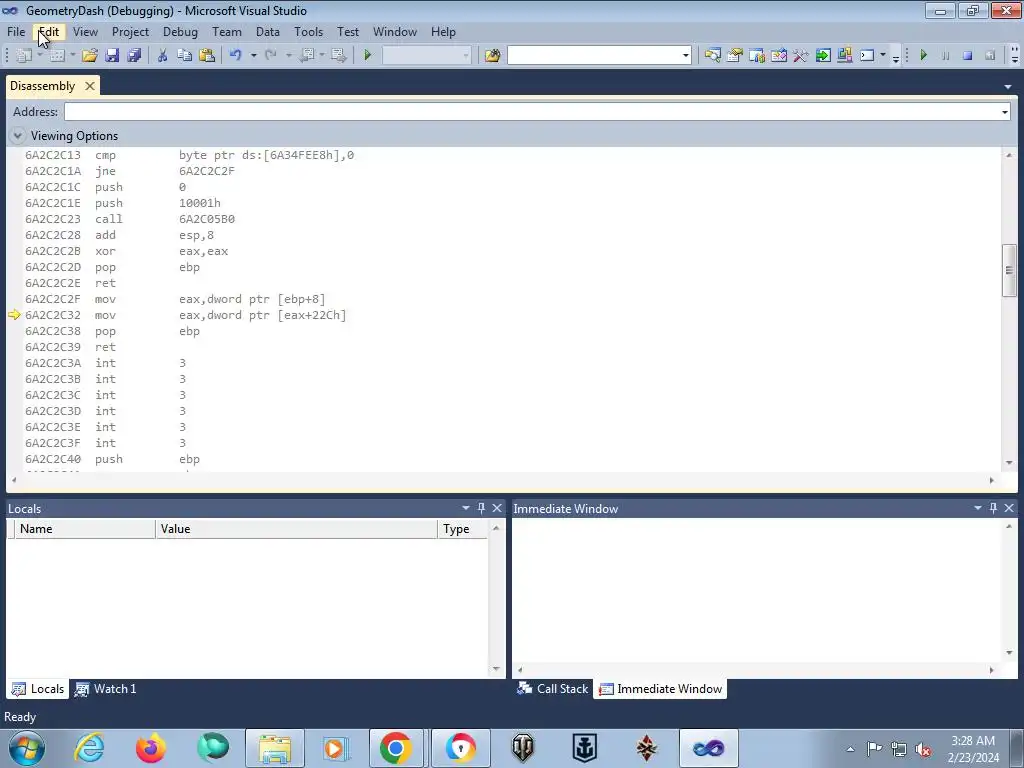The height and width of the screenshot is (768, 1024).
Task: Open the Properties Window toolbar icon
Action: coord(734,56)
